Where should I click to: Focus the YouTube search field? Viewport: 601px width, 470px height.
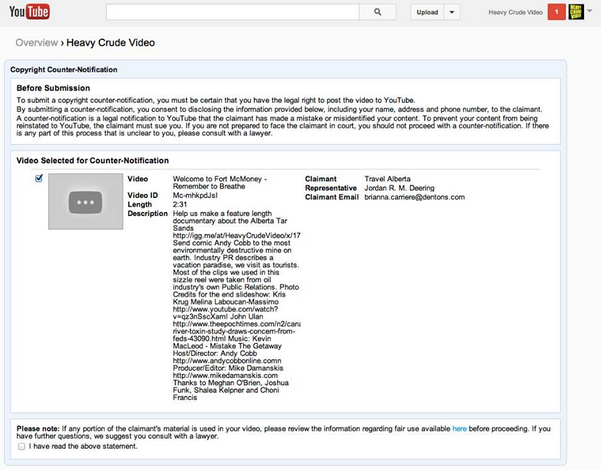[x=233, y=12]
